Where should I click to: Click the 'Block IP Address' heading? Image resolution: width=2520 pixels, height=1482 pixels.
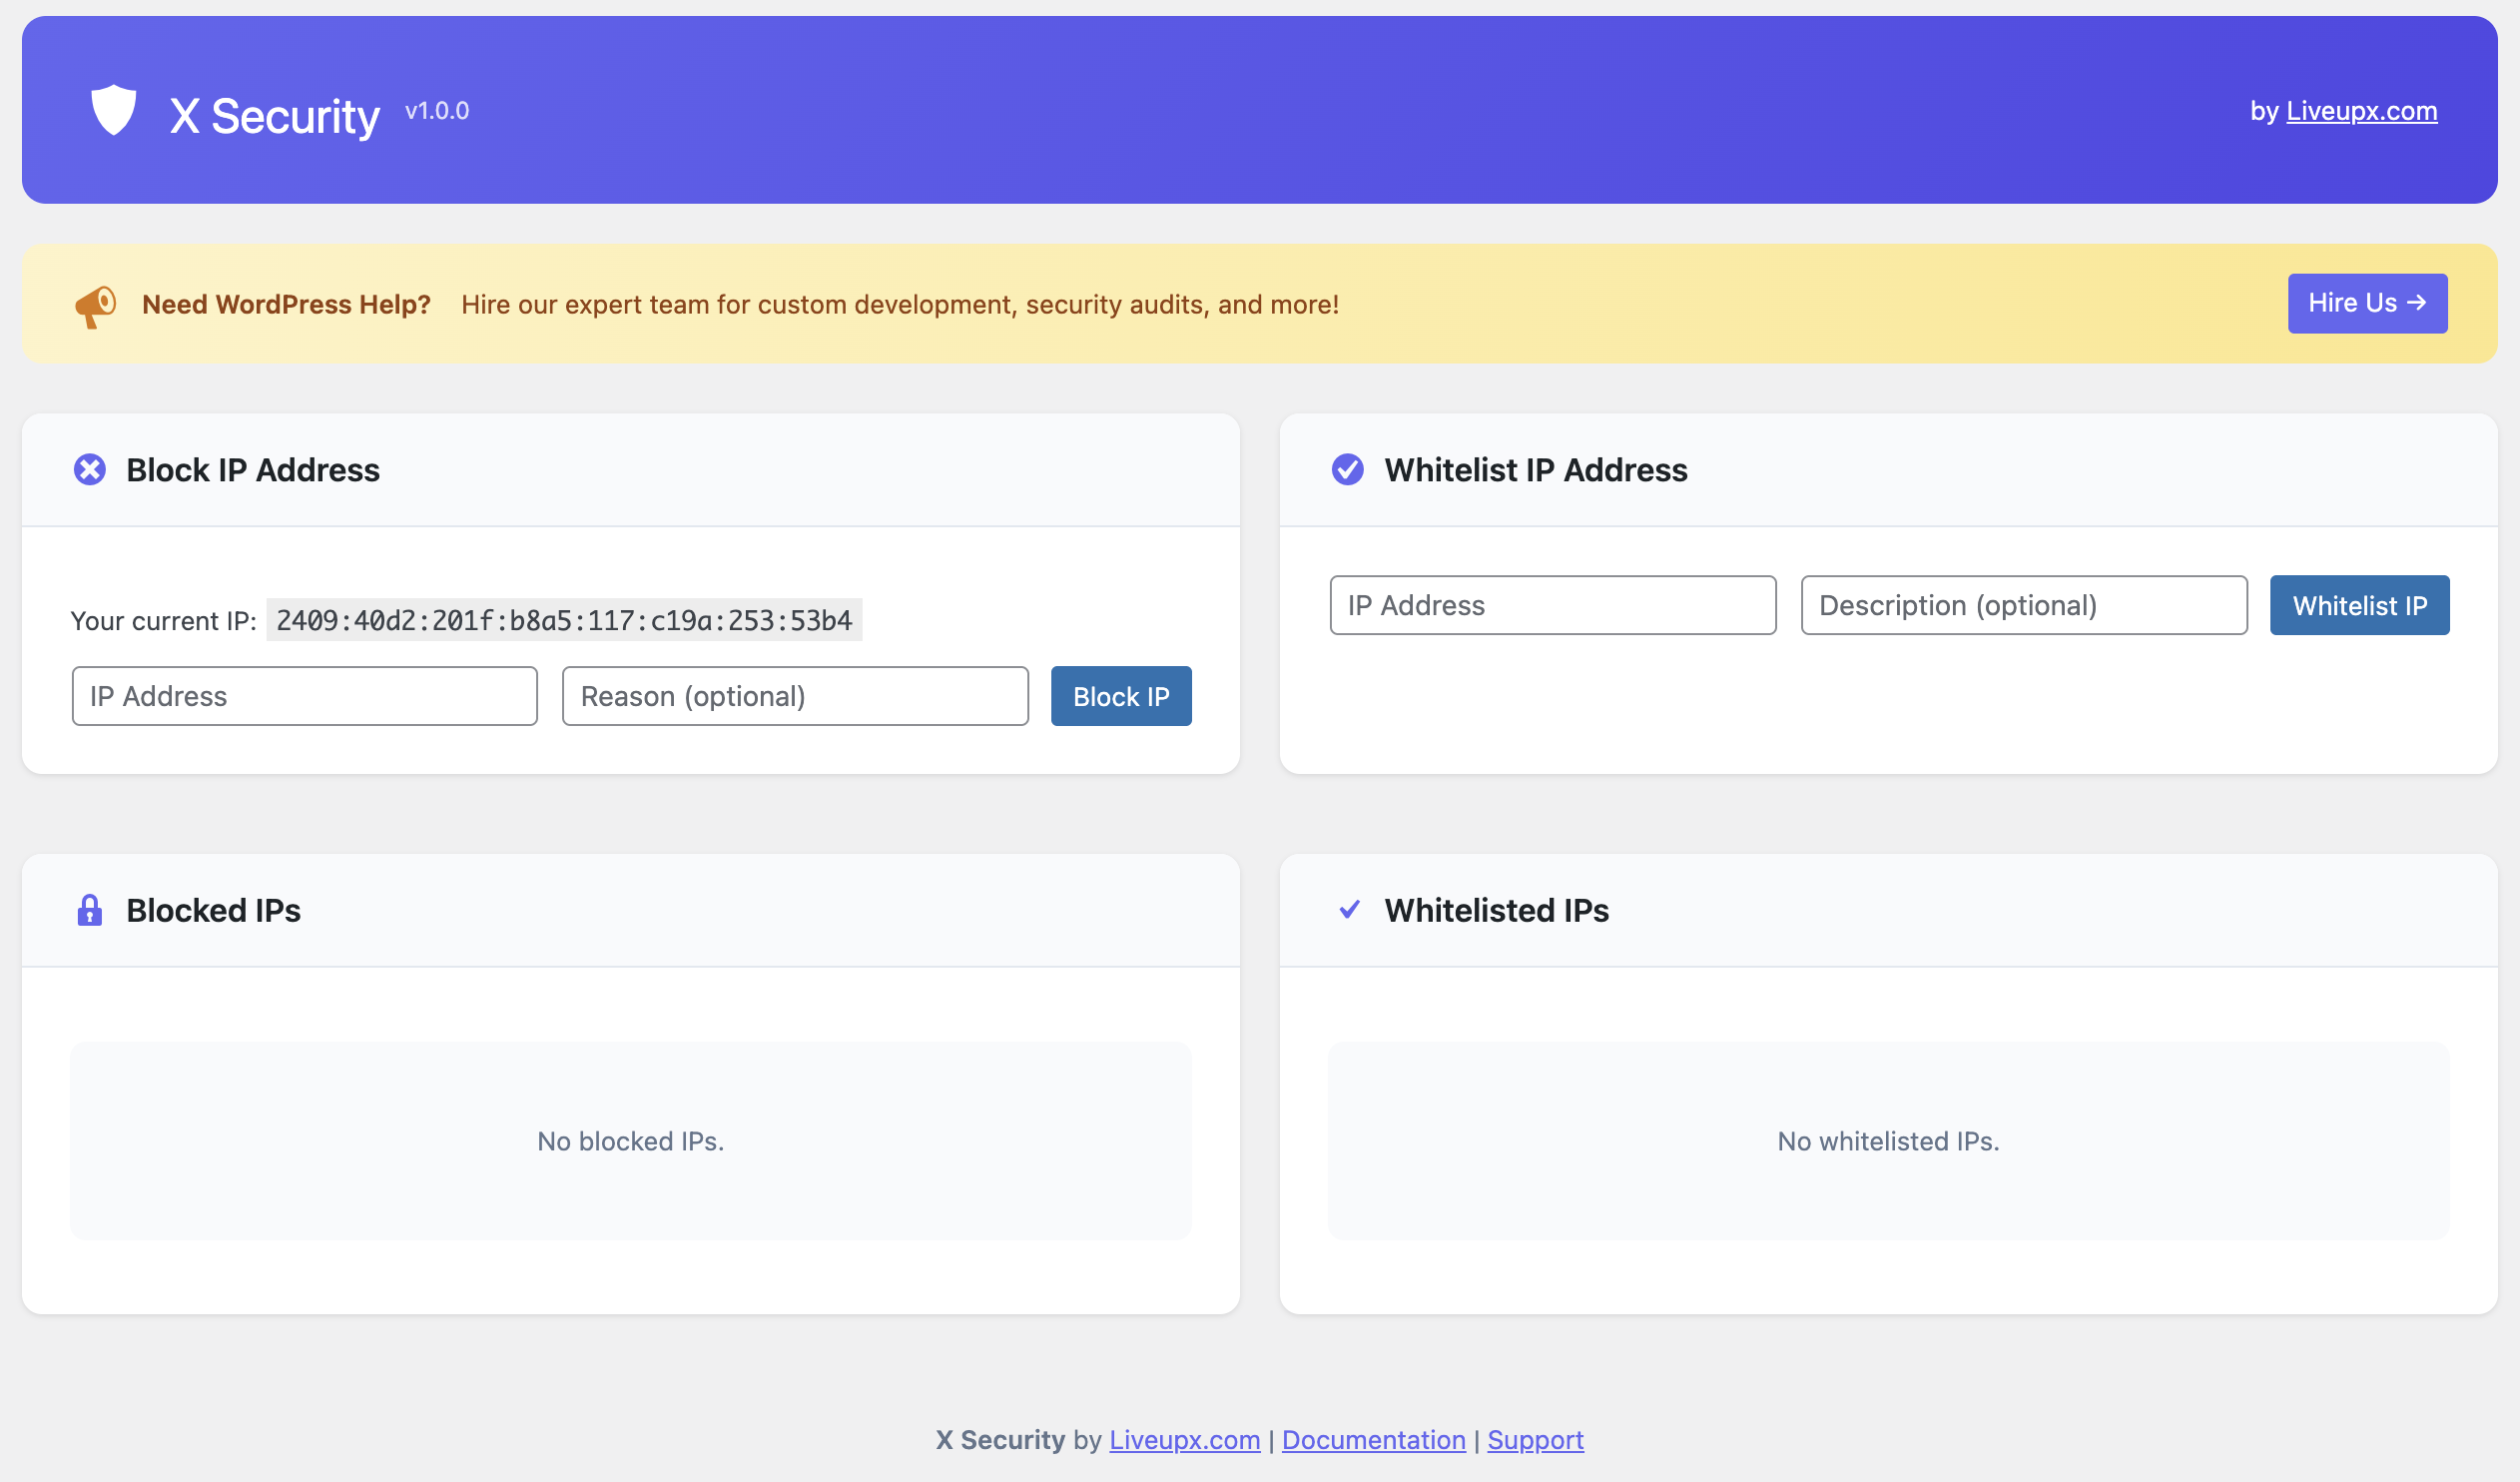[253, 470]
